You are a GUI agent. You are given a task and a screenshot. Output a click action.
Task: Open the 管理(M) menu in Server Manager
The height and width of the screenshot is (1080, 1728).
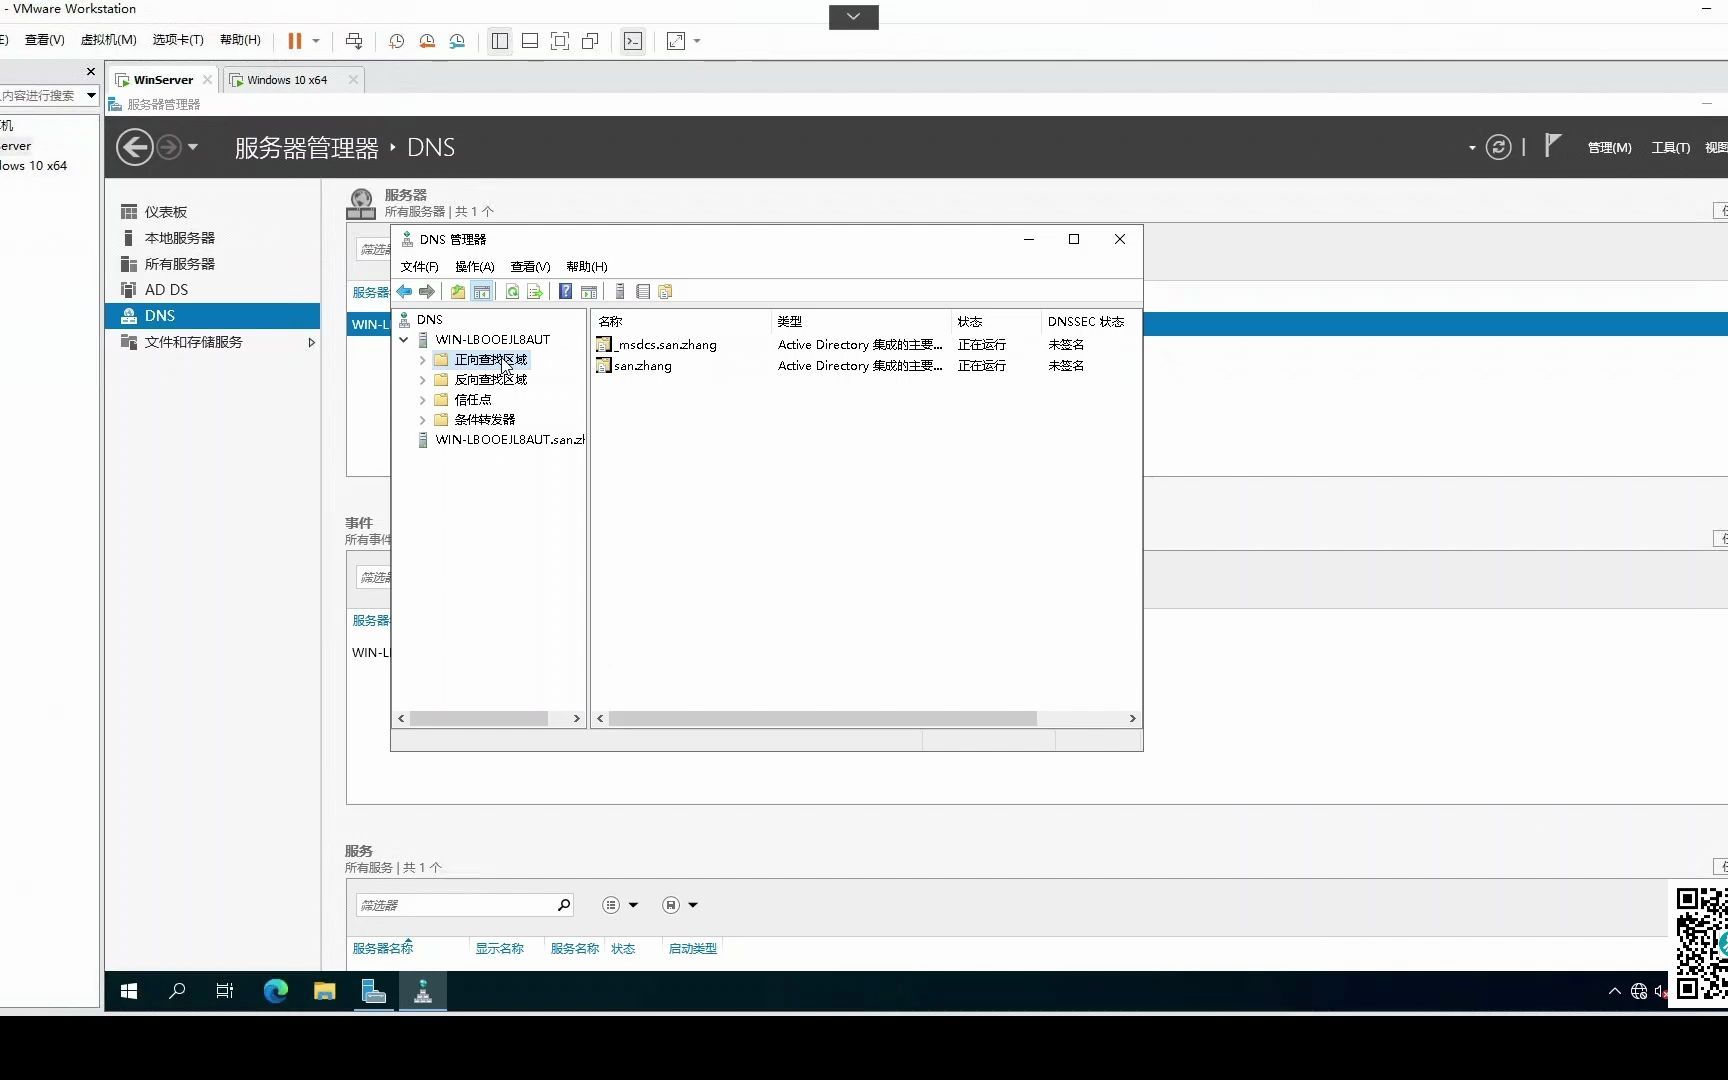(x=1609, y=147)
